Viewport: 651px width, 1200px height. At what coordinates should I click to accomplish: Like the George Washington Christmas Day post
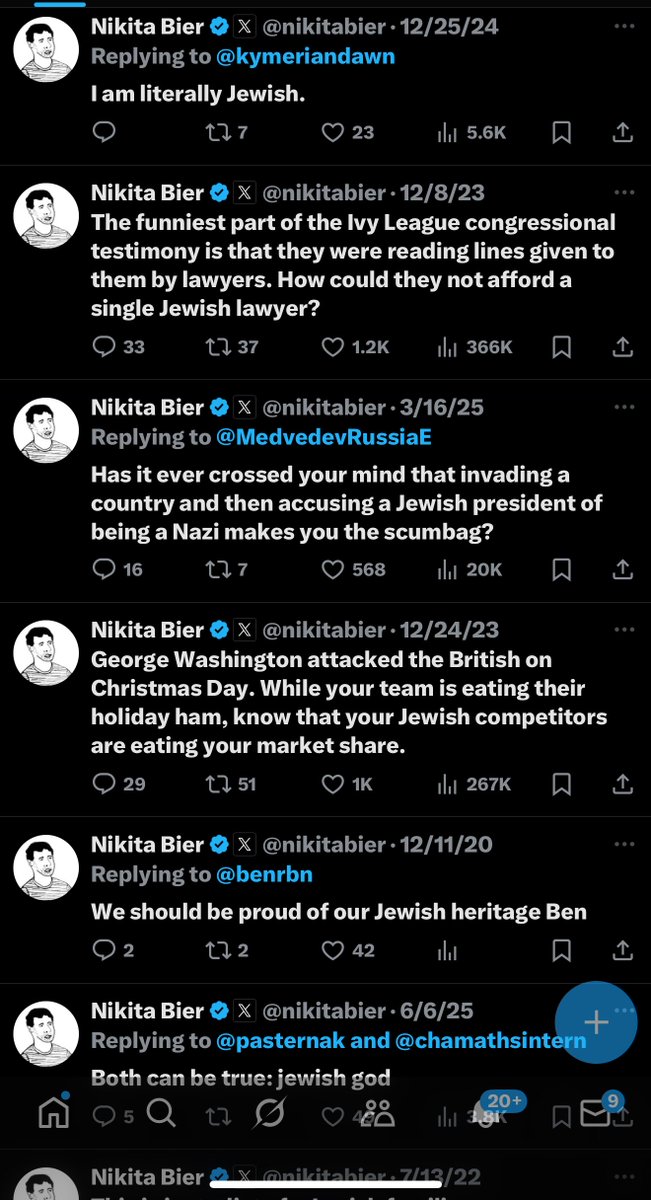tap(334, 784)
